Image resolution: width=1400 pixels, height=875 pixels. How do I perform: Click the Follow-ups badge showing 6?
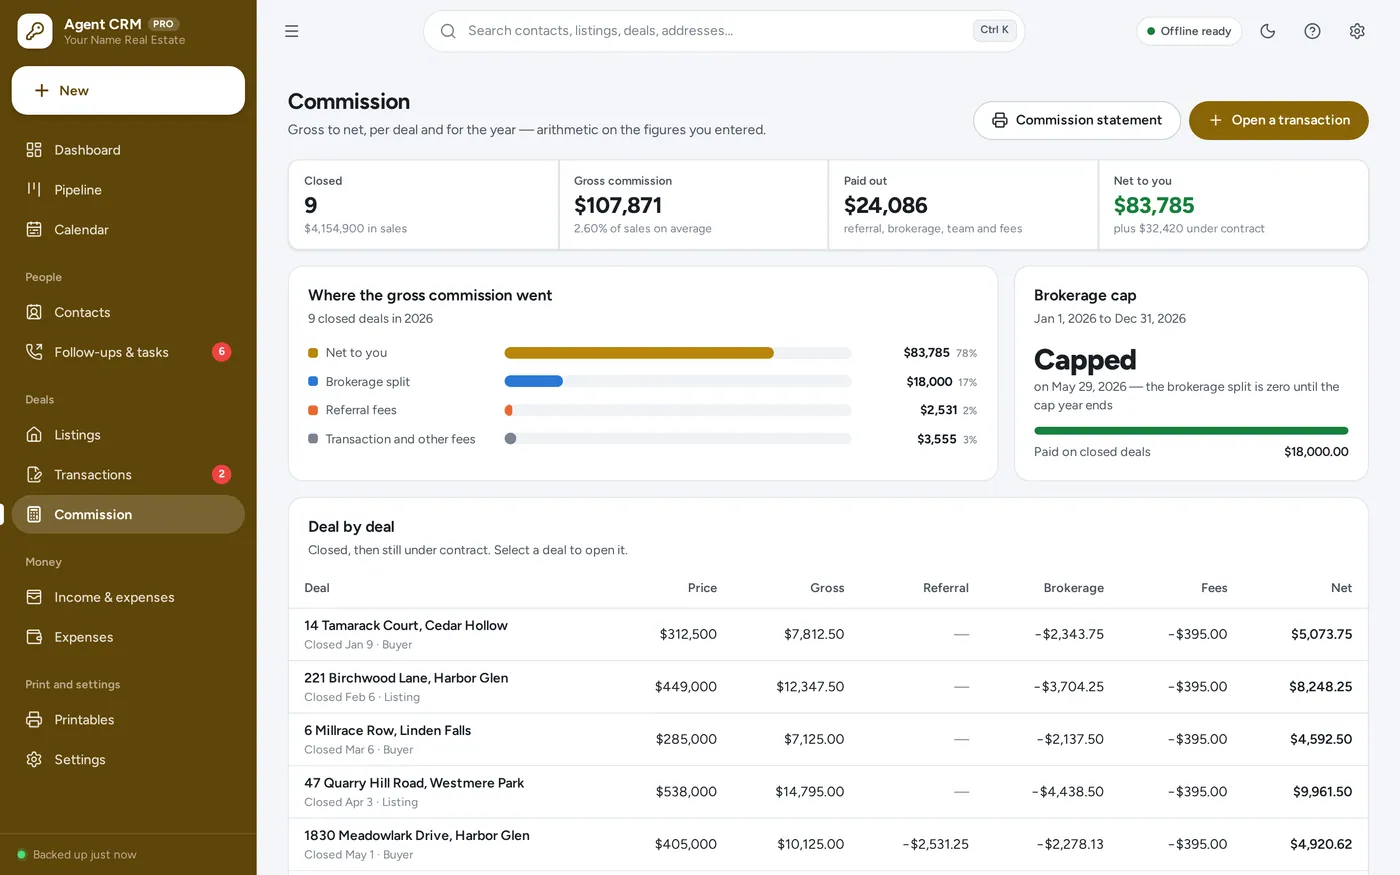click(x=222, y=352)
